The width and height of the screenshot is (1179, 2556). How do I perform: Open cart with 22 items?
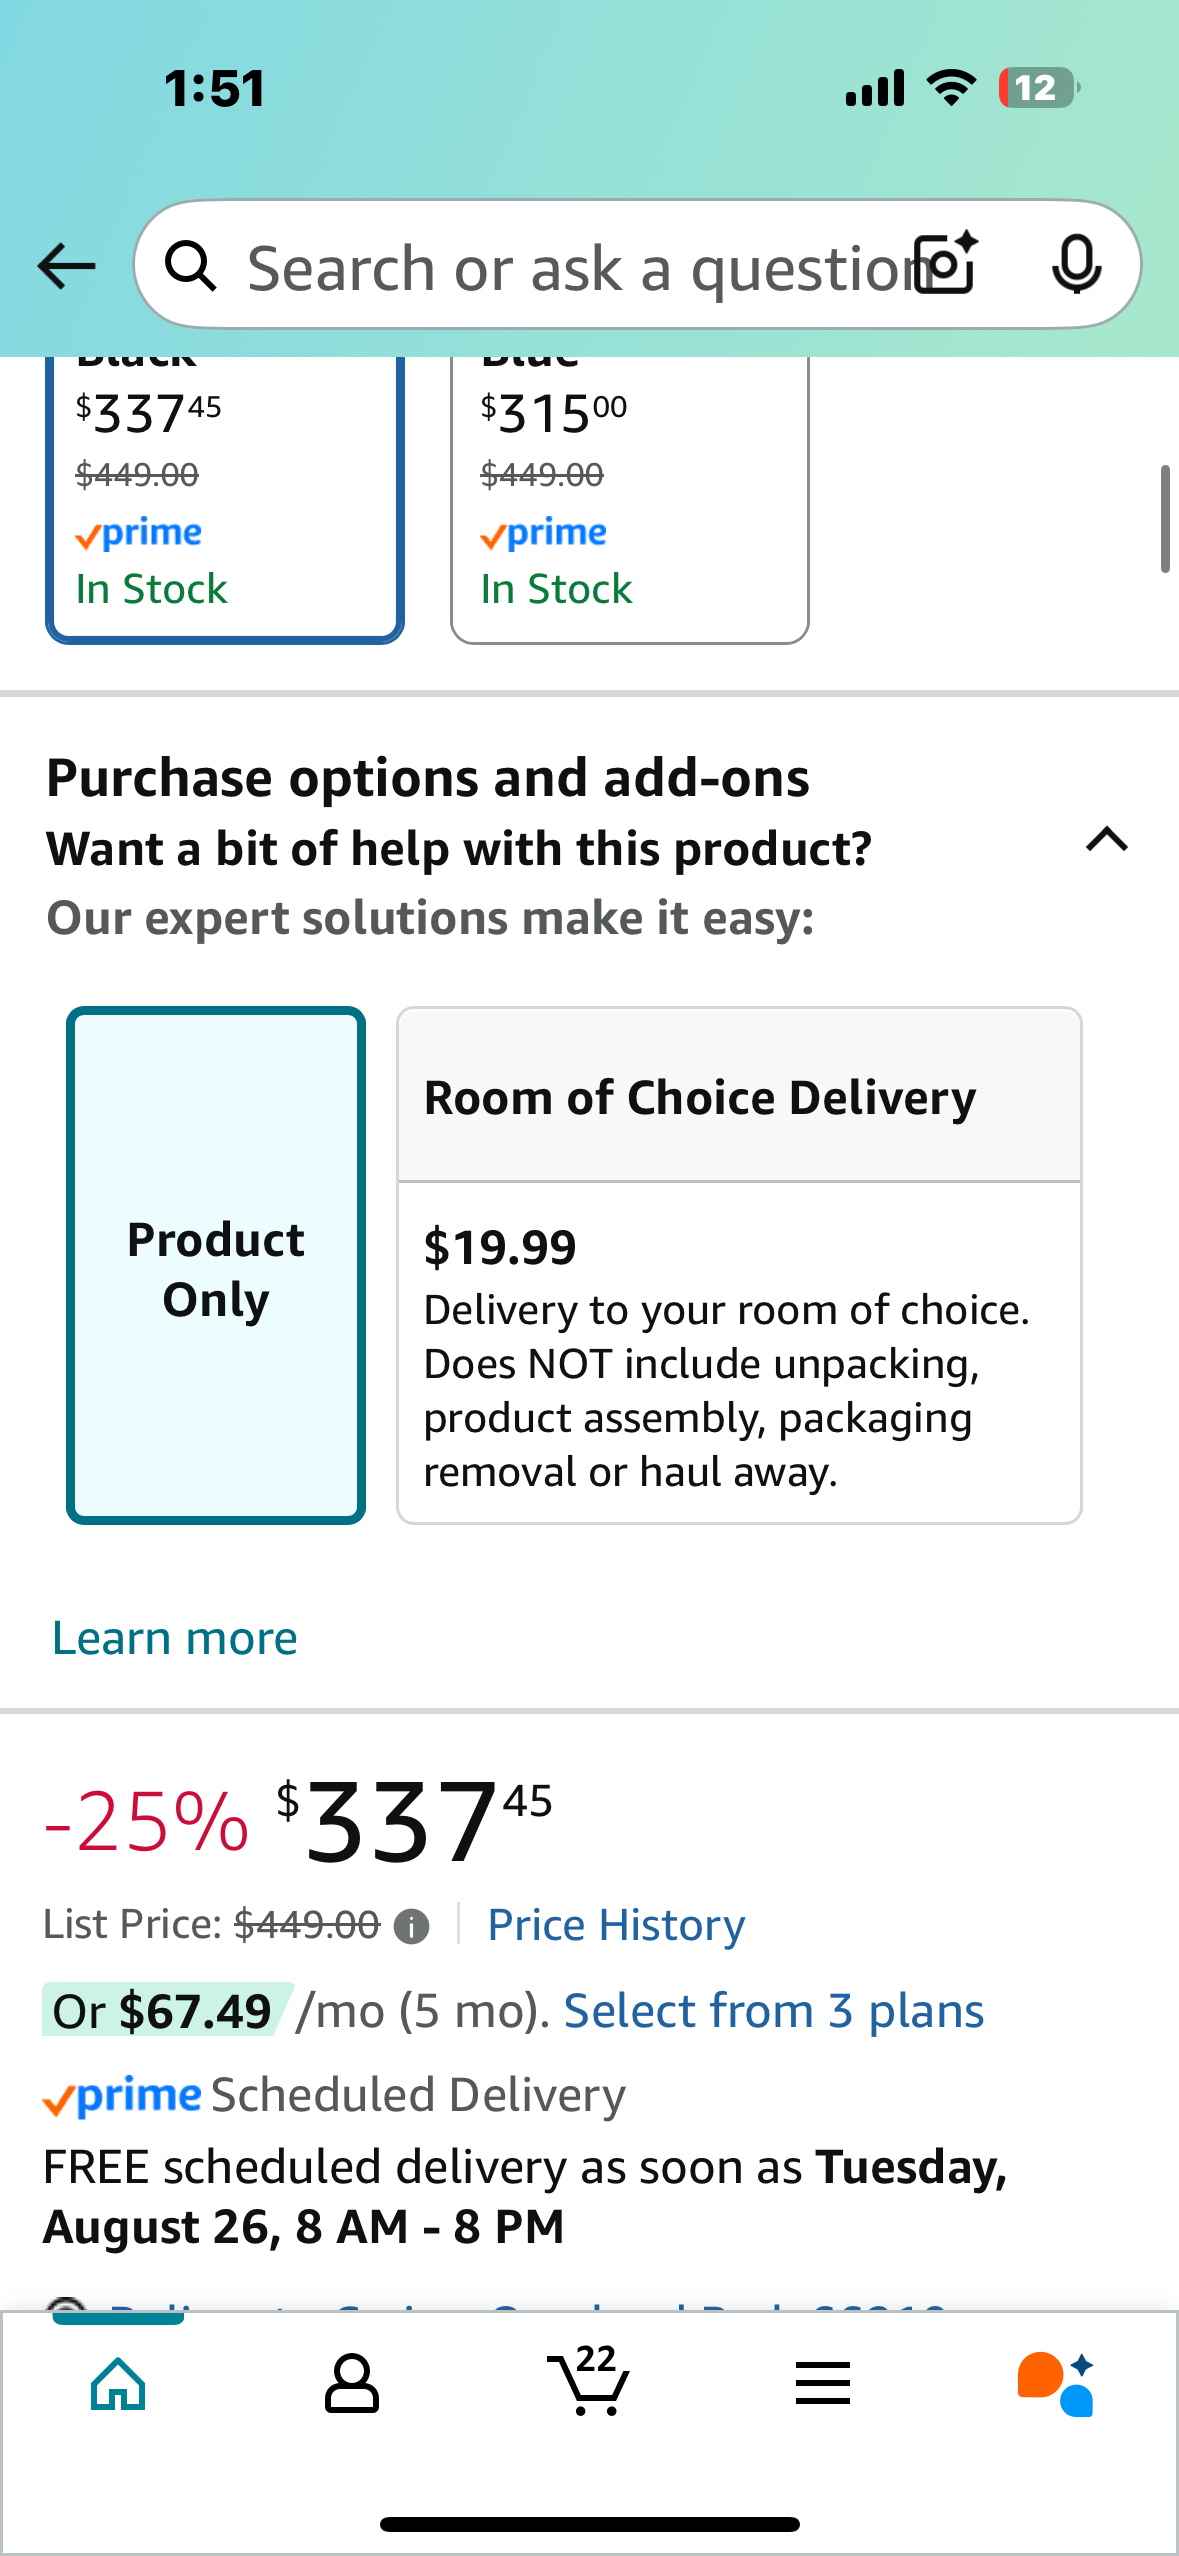(x=589, y=2380)
